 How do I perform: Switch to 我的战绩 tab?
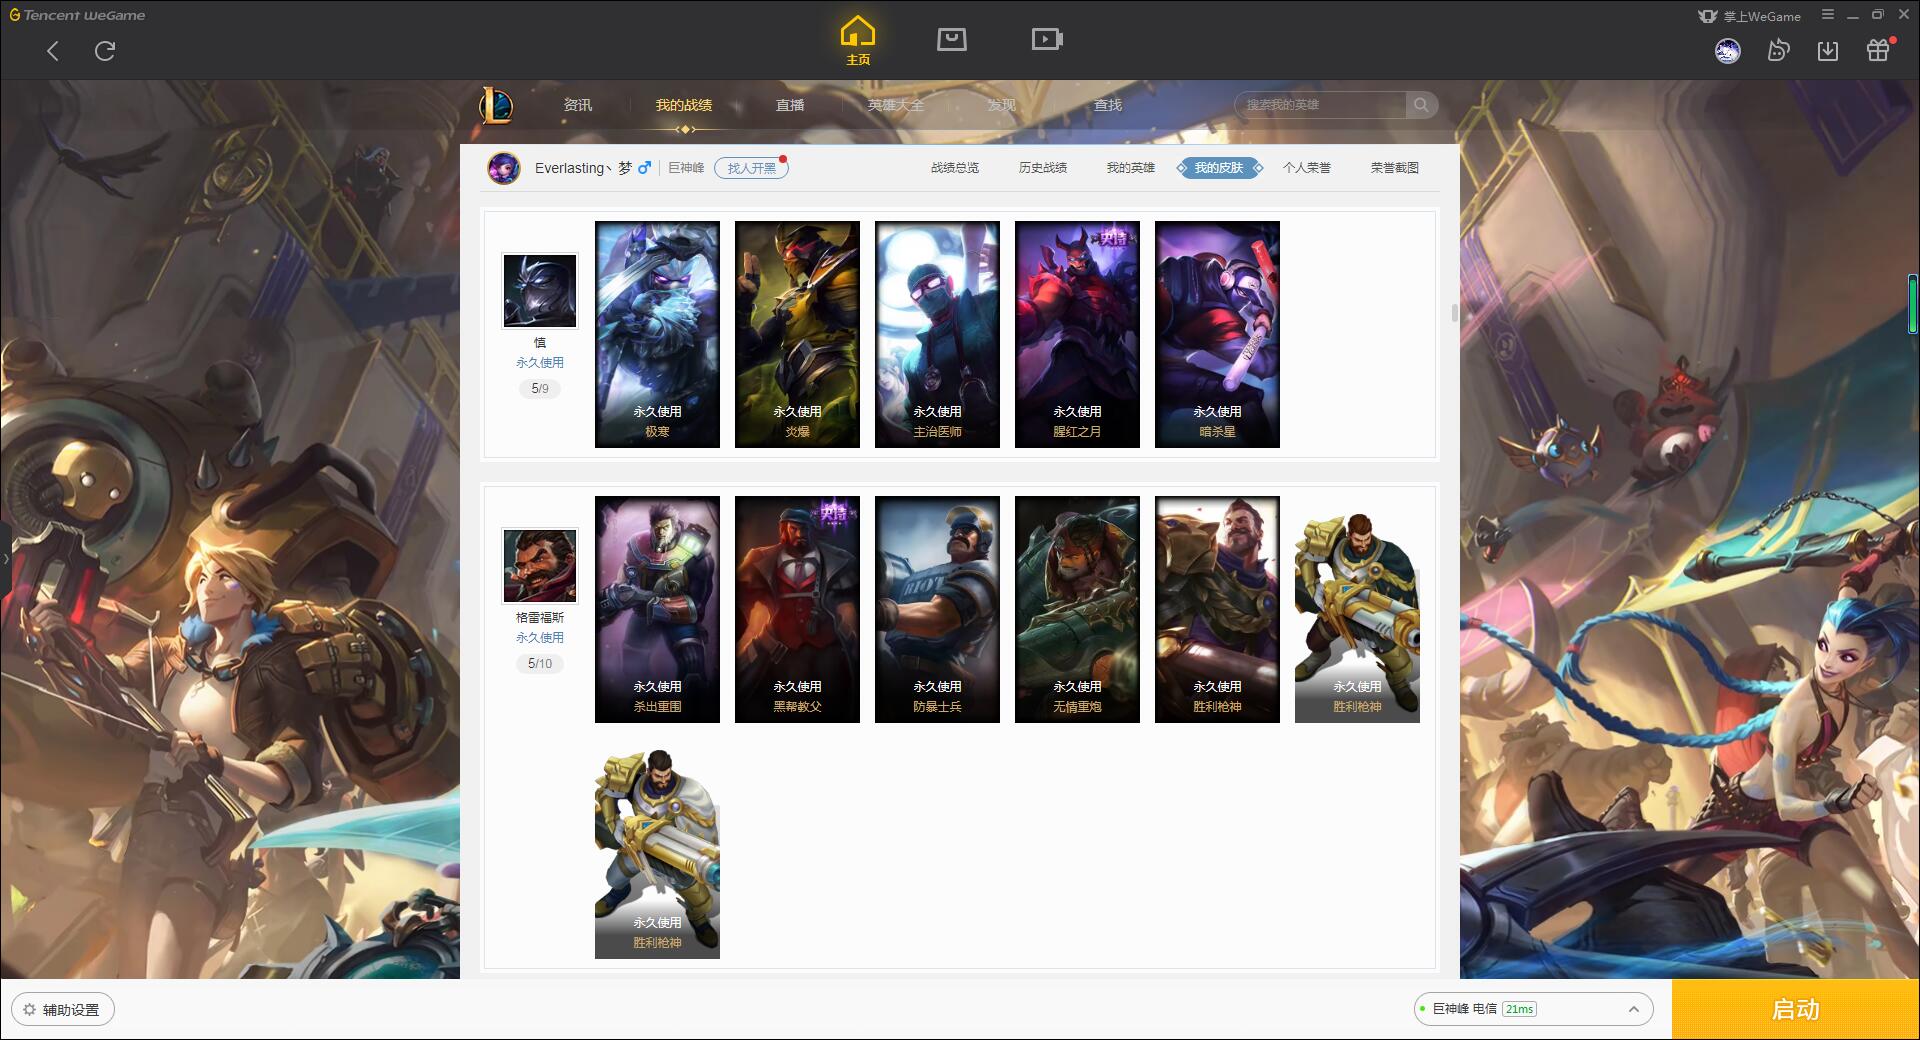(684, 105)
